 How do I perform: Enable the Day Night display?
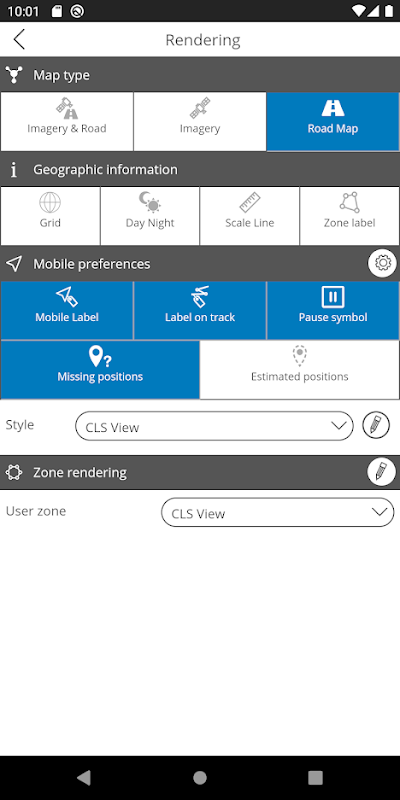point(150,216)
